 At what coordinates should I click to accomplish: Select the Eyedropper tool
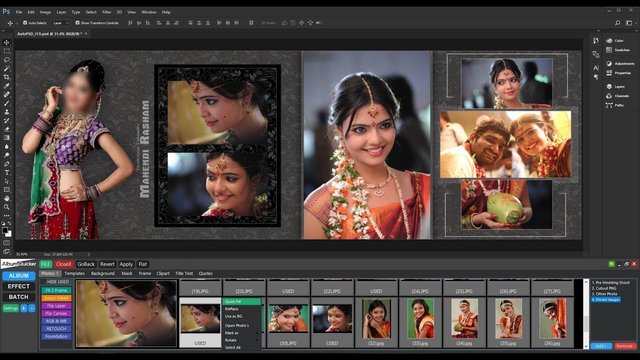point(7,86)
